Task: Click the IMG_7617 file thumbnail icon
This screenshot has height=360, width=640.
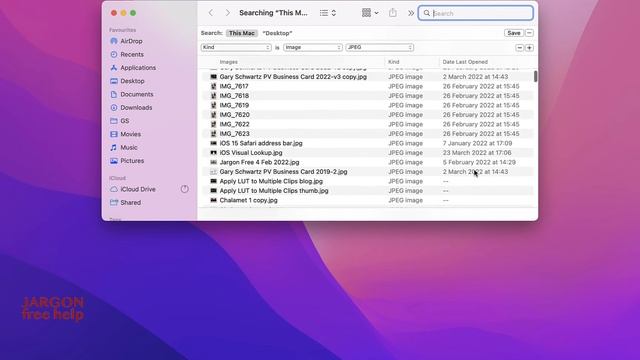Action: point(213,86)
